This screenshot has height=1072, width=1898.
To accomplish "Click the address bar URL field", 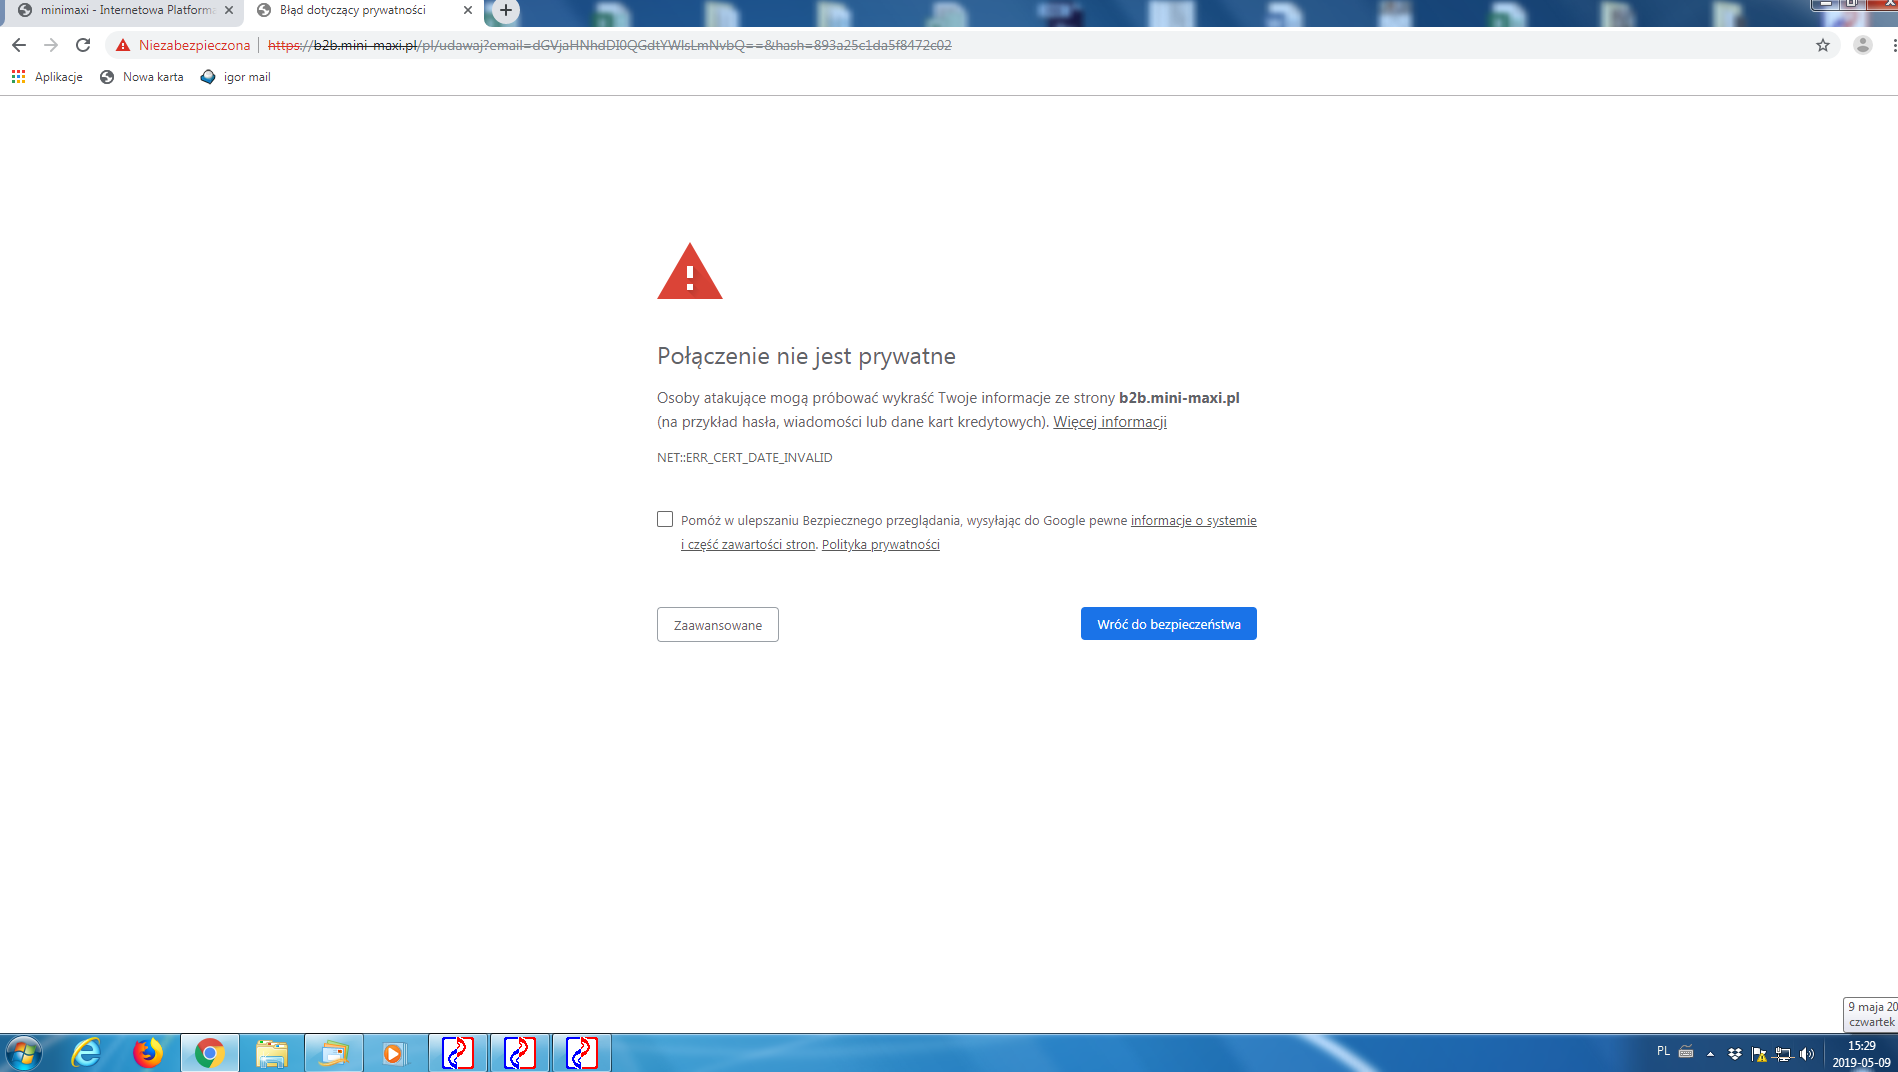I will click(x=1000, y=45).
